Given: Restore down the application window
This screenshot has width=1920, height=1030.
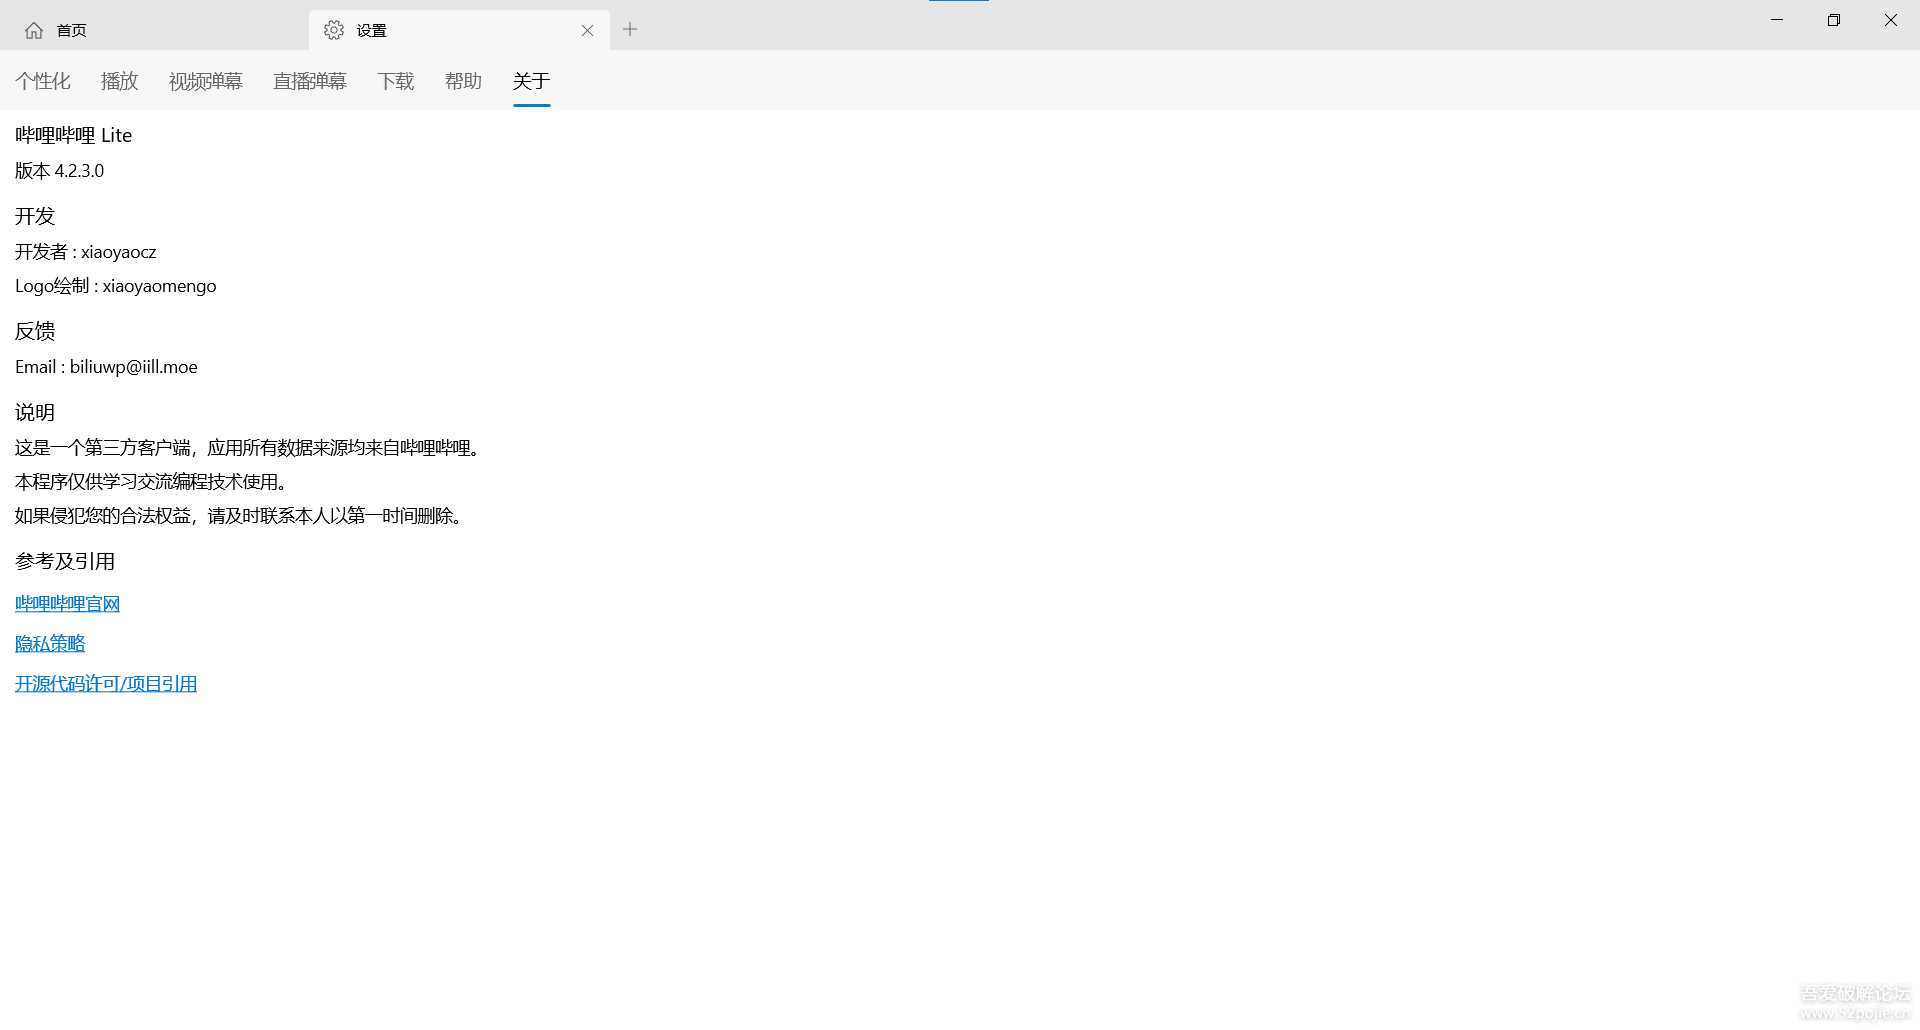Looking at the screenshot, I should click(x=1833, y=20).
